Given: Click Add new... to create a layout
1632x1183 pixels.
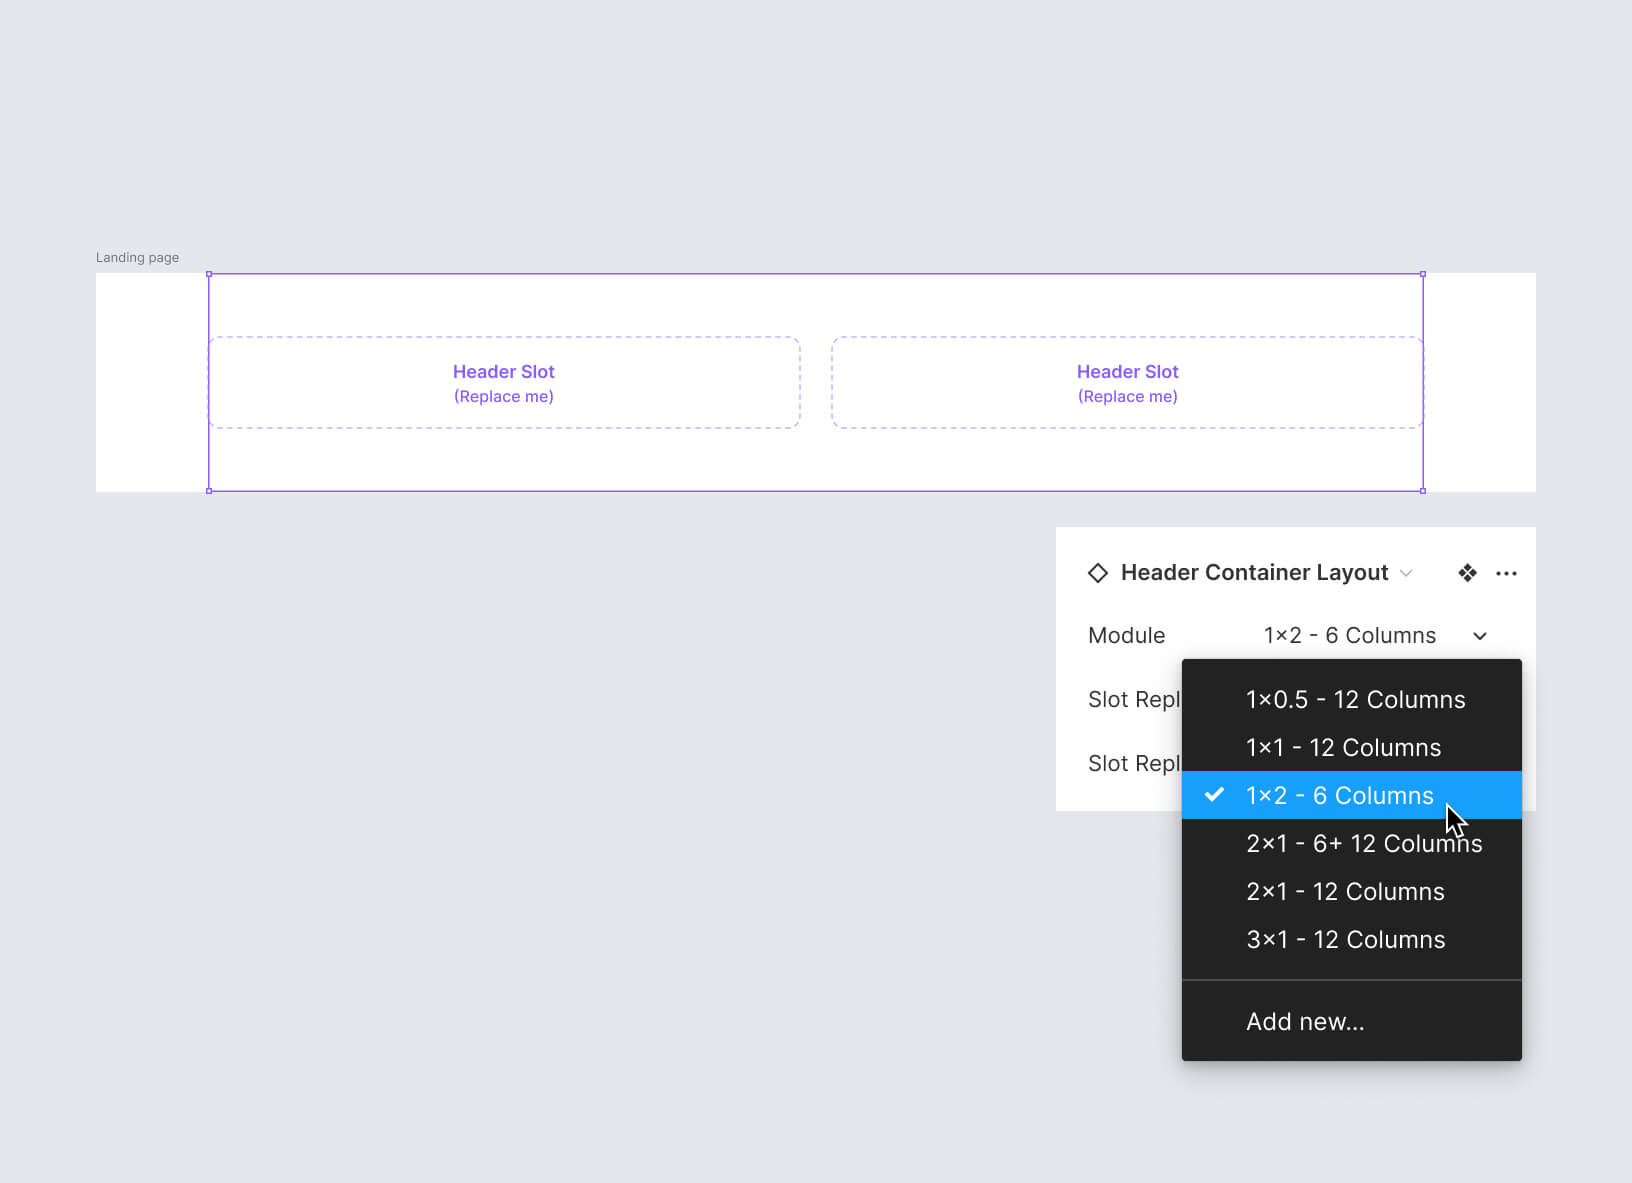Looking at the screenshot, I should click(x=1305, y=1021).
